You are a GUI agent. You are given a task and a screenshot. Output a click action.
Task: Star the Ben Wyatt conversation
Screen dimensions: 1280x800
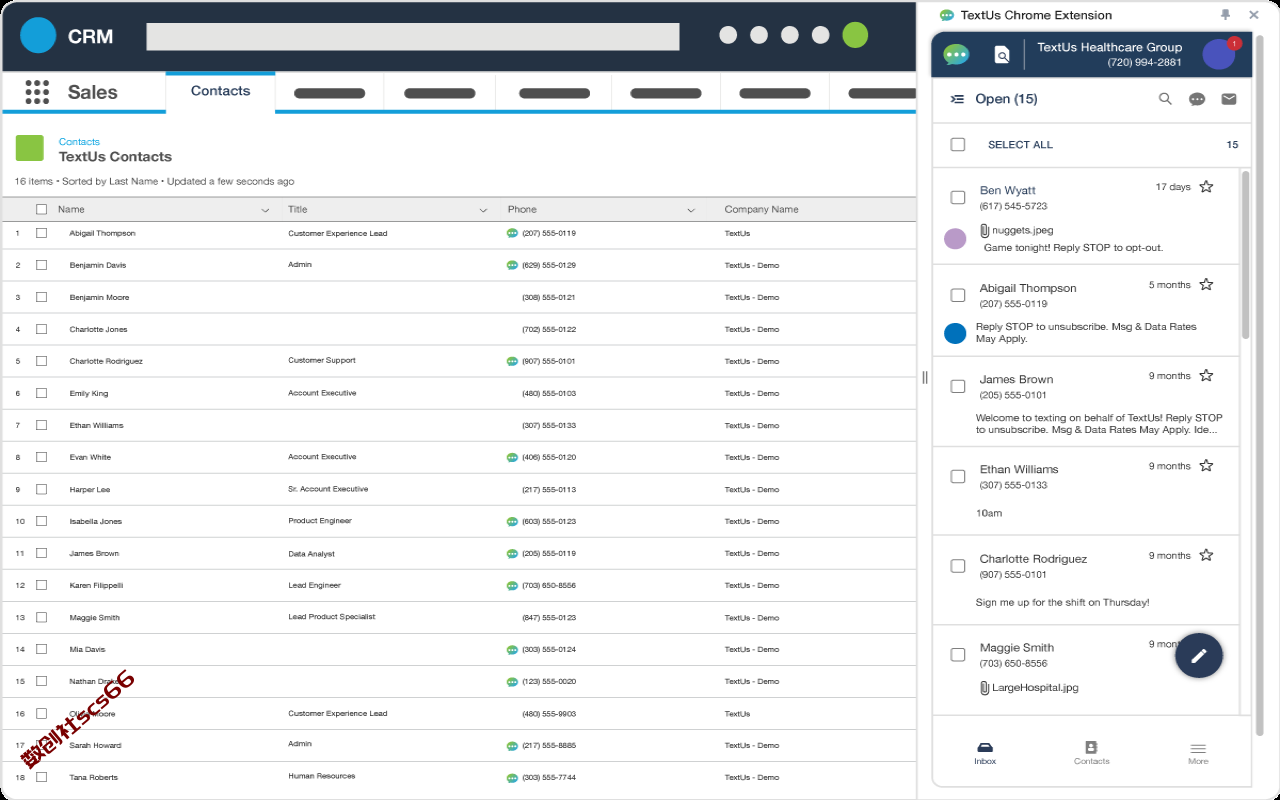(1206, 187)
